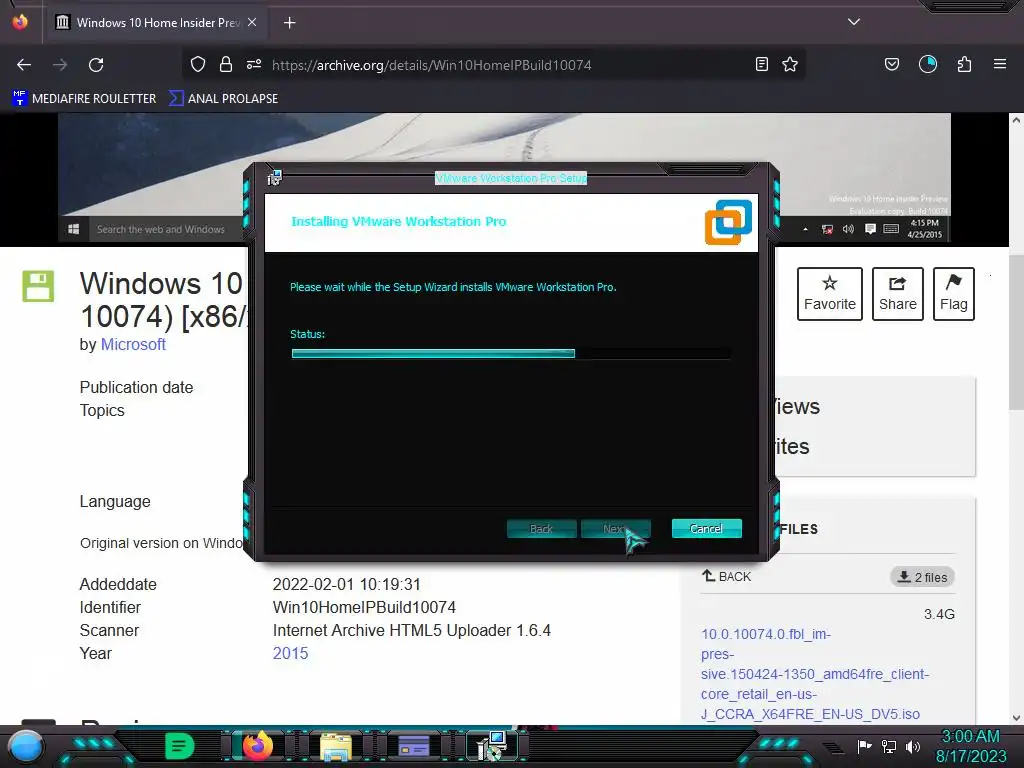Switch to VMware installer taskbar icon
Viewport: 1024px width, 768px height.
pyautogui.click(x=492, y=746)
